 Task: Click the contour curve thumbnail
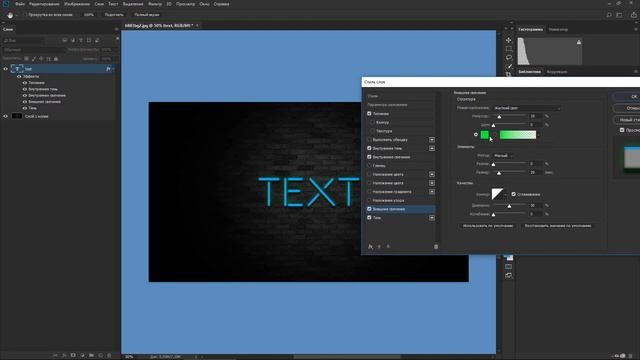point(497,194)
